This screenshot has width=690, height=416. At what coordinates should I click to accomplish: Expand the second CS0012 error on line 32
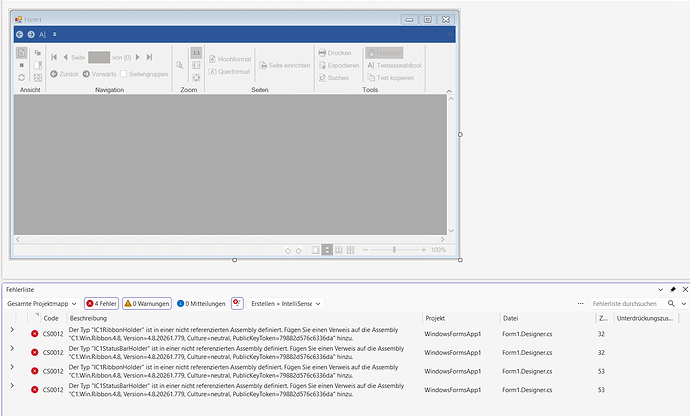click(x=12, y=348)
